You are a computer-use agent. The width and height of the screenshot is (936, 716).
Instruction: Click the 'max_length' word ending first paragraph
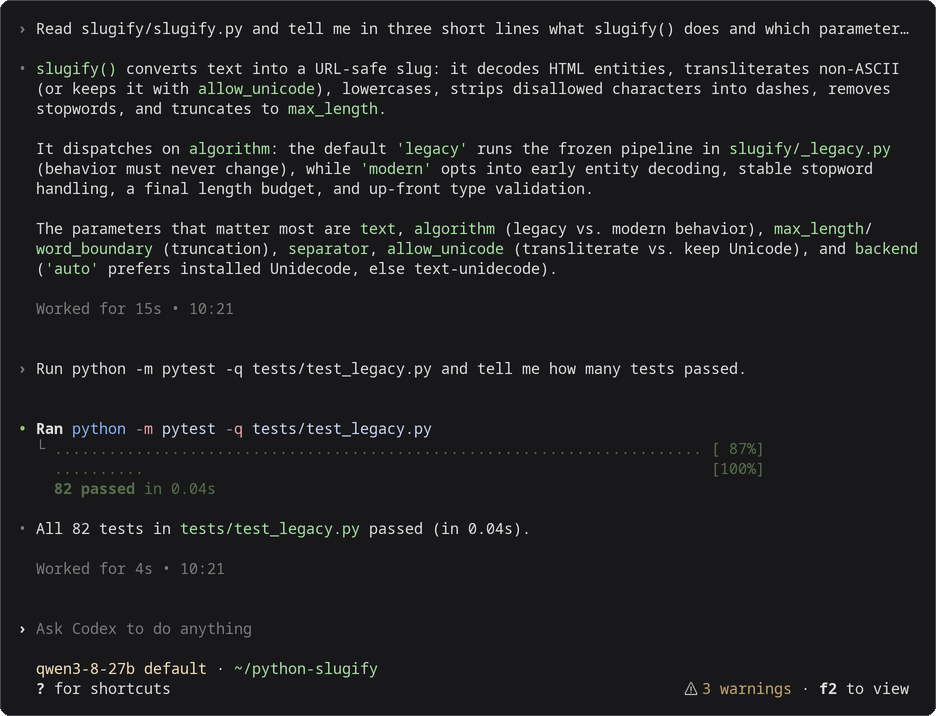point(332,109)
